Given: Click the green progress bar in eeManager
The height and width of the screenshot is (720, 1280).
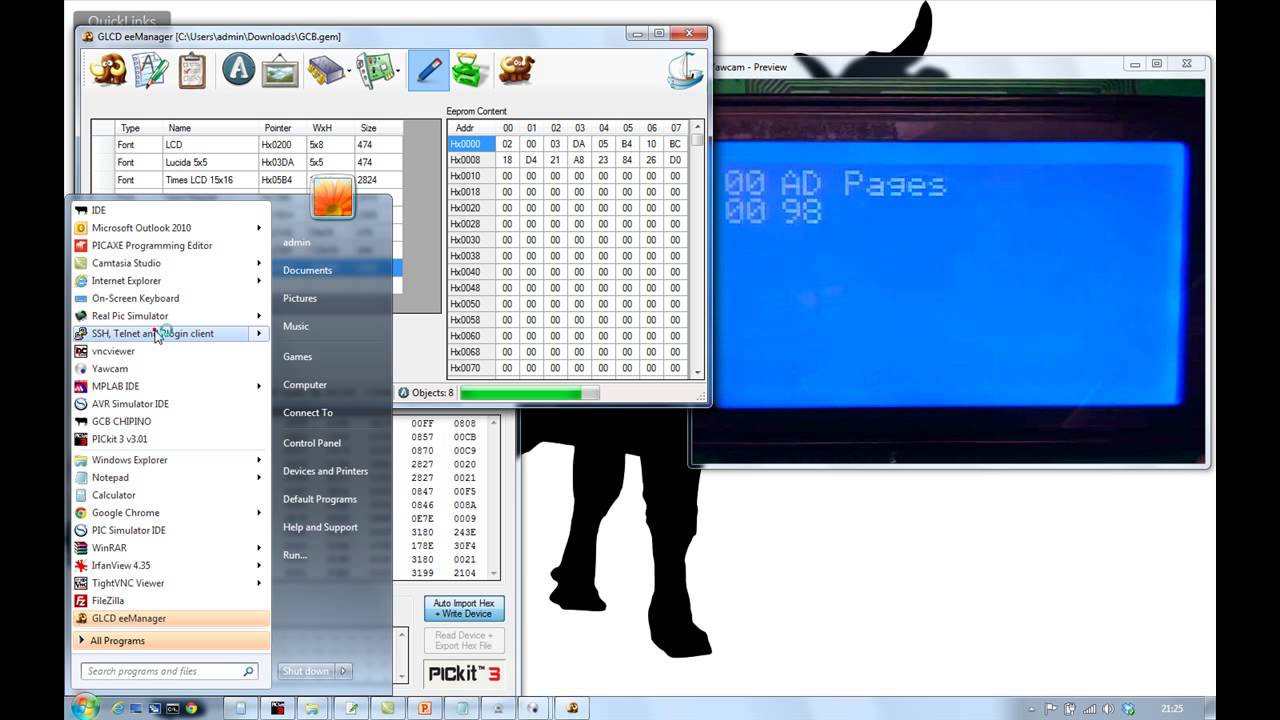Looking at the screenshot, I should 529,393.
